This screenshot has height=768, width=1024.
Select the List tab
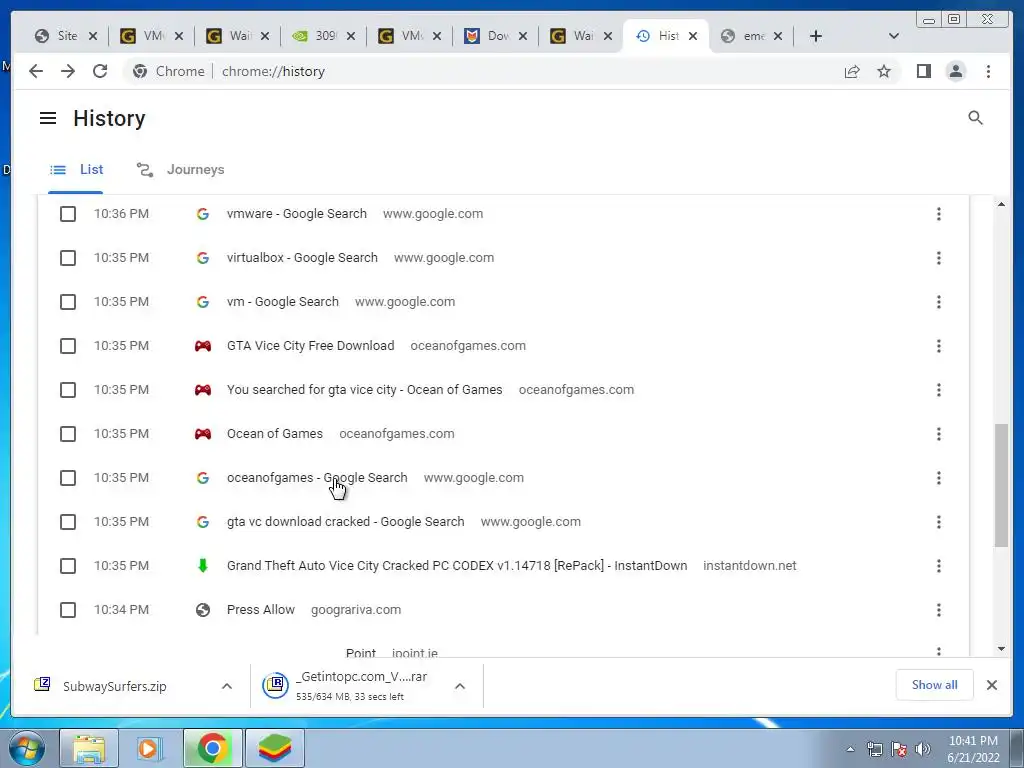[76, 170]
